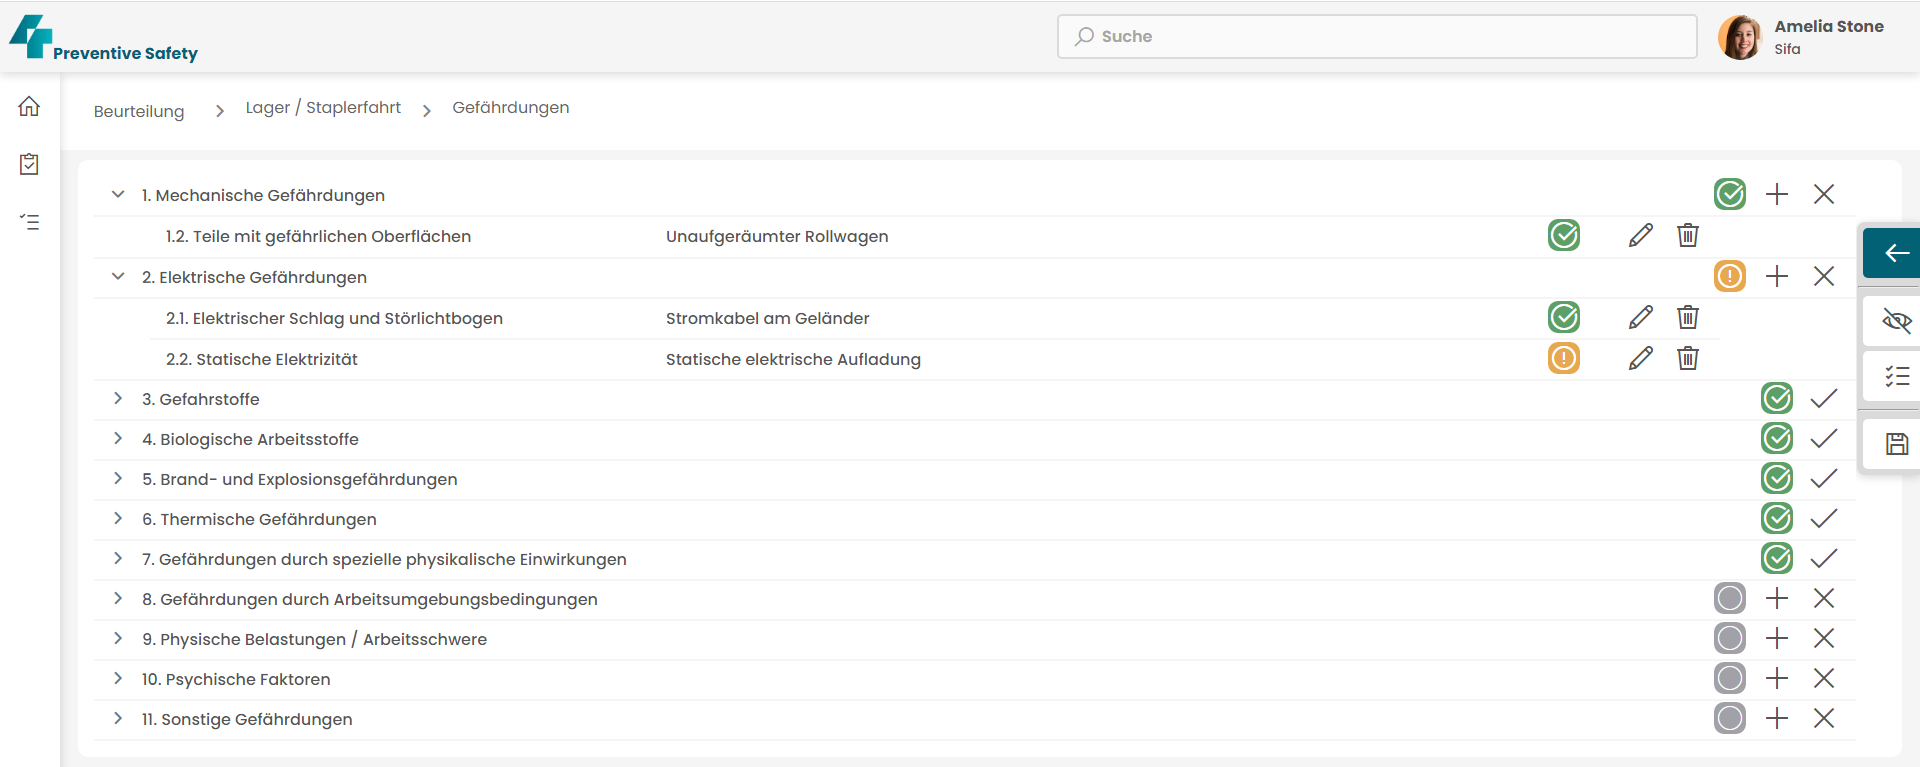Expand 10. Psychische Faktoren section
Screen dimensions: 1920x767
coord(118,678)
